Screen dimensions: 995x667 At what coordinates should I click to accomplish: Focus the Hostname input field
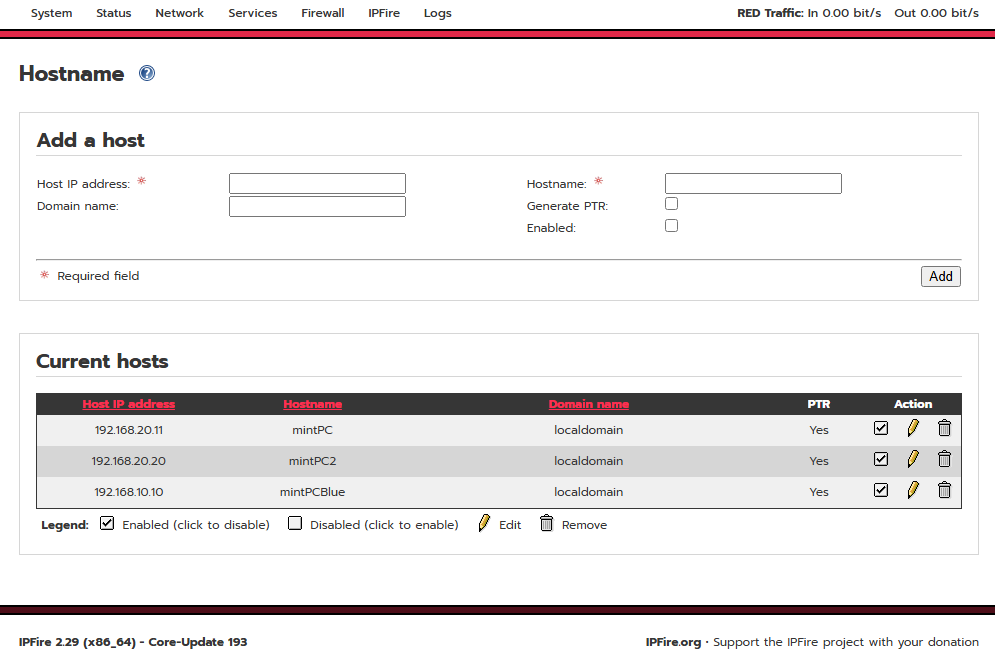click(x=753, y=183)
